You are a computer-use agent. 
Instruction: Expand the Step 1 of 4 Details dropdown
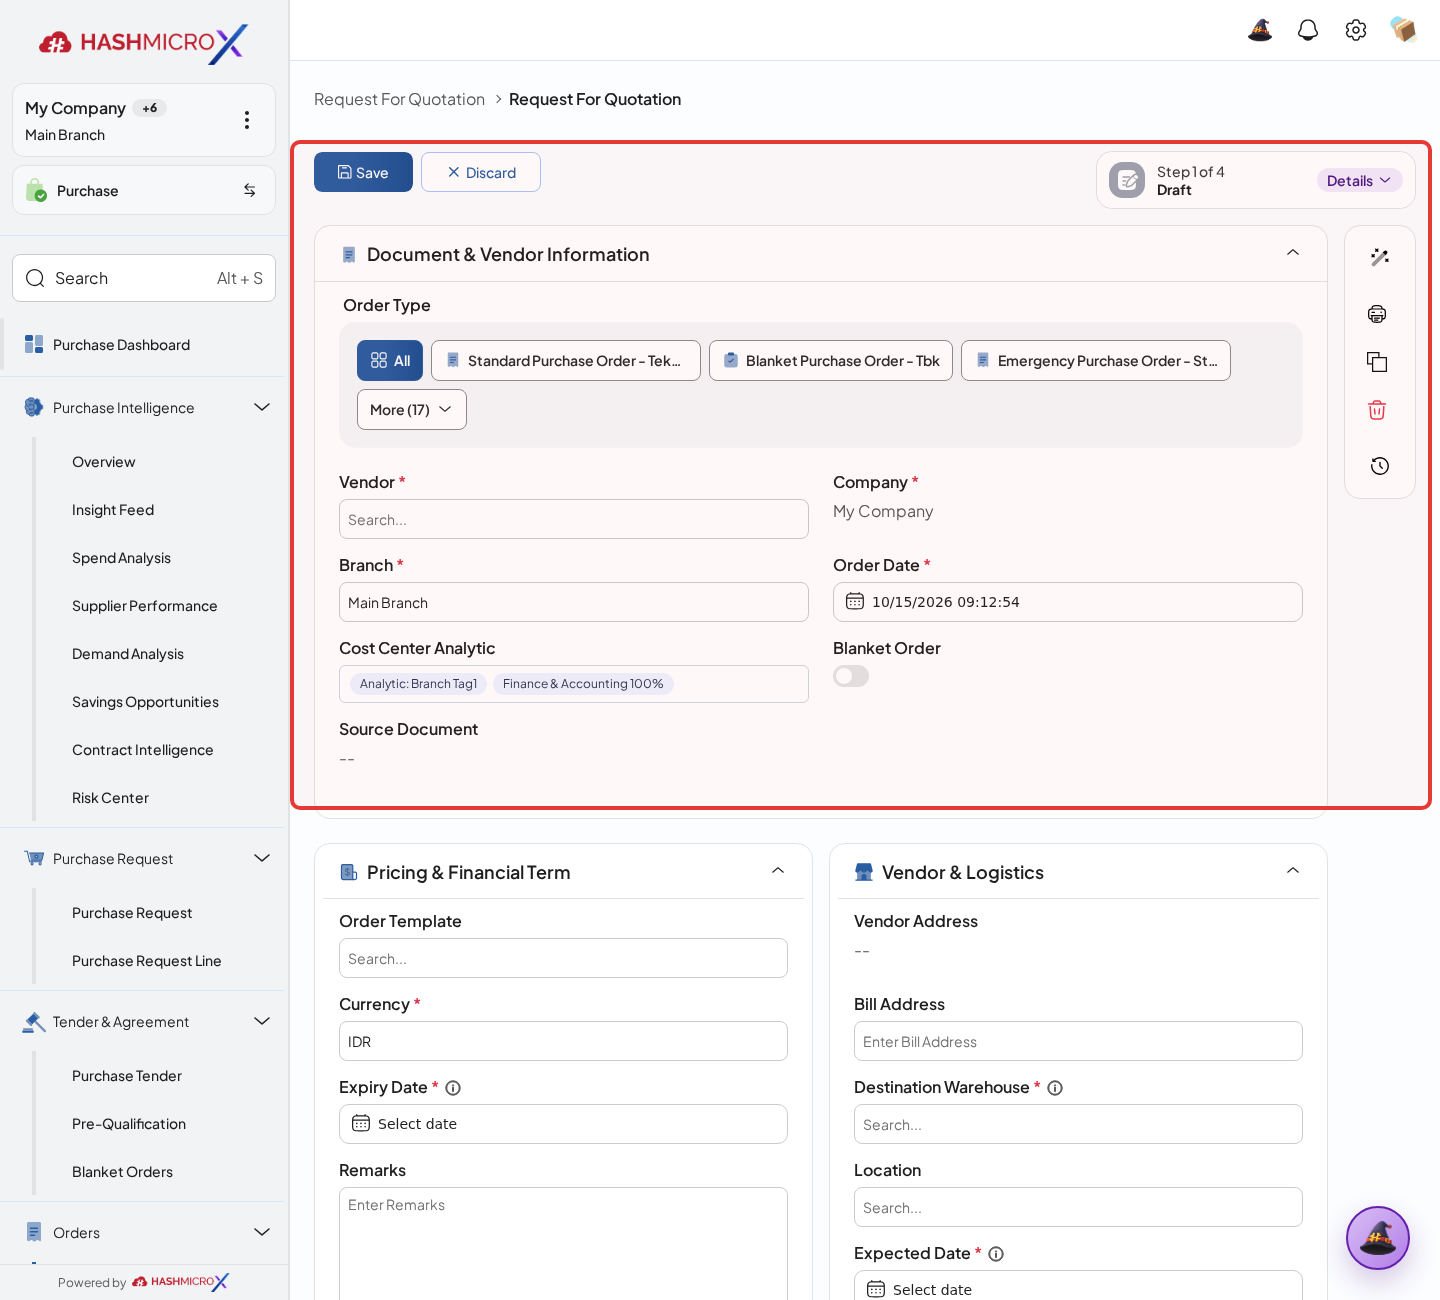(1359, 180)
